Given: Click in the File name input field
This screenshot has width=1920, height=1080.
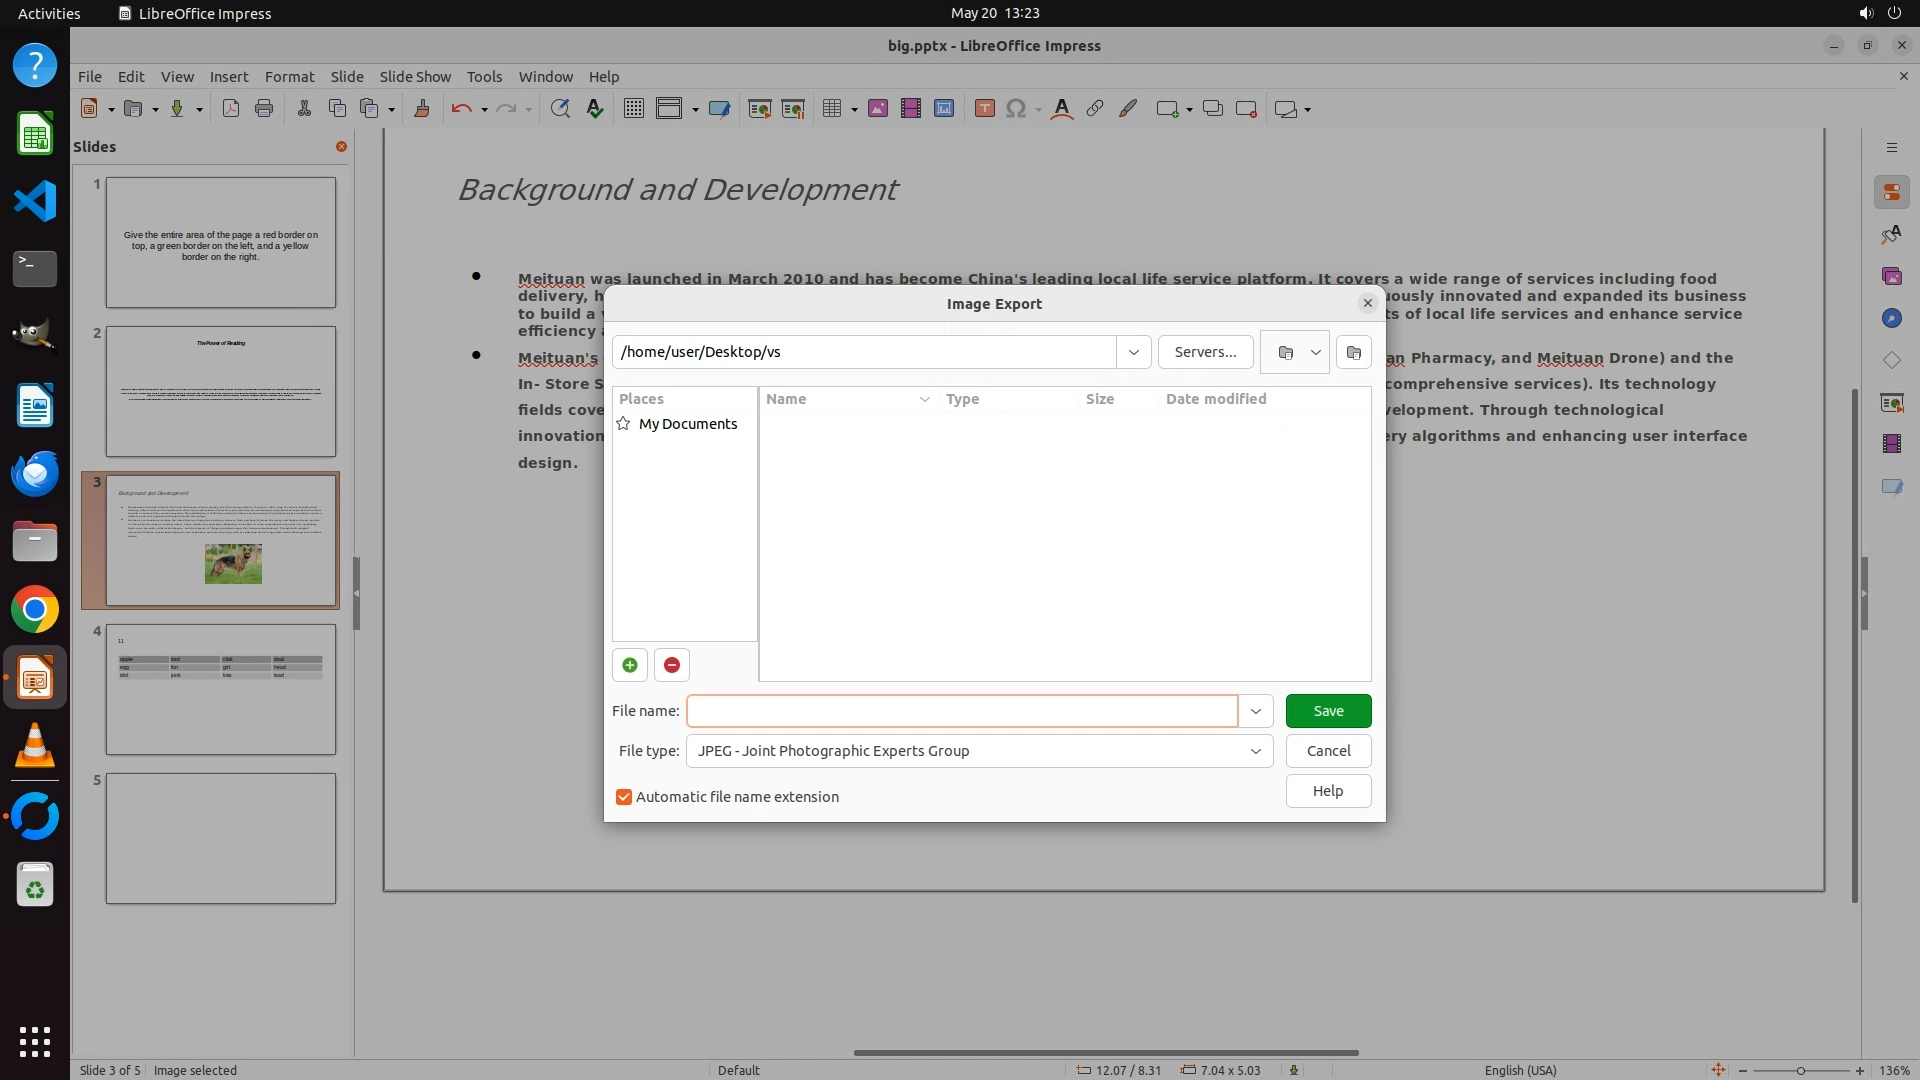Looking at the screenshot, I should tap(962, 711).
